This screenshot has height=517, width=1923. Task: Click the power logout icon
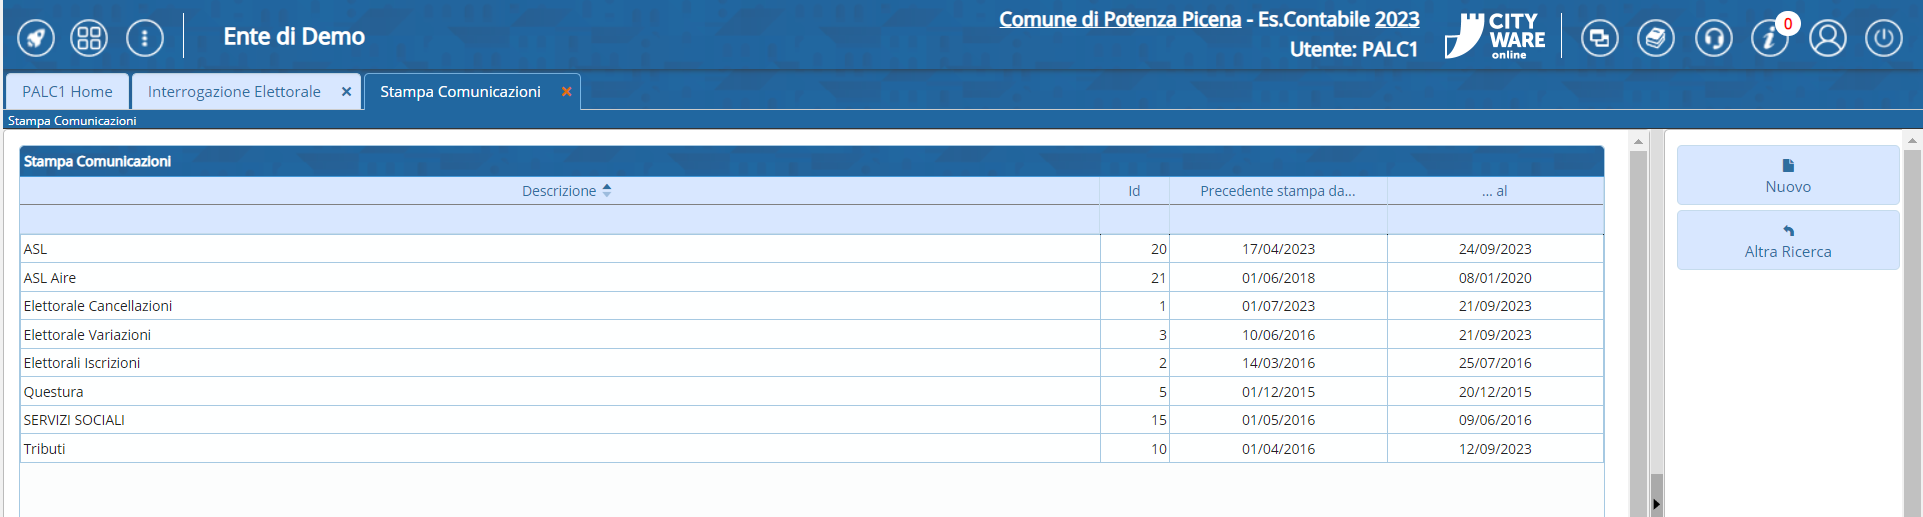1883,39
